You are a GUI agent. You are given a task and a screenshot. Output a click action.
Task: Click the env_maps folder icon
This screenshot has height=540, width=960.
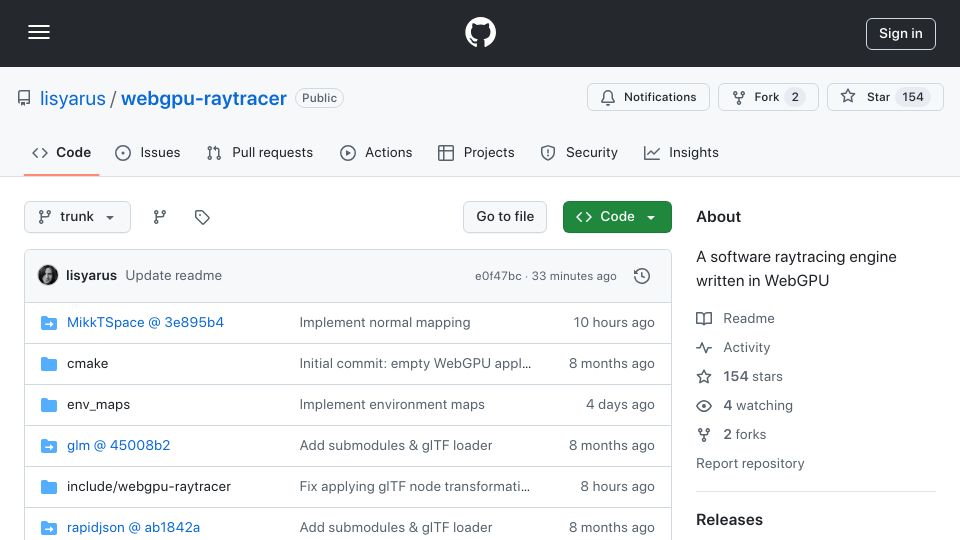pyautogui.click(x=48, y=405)
